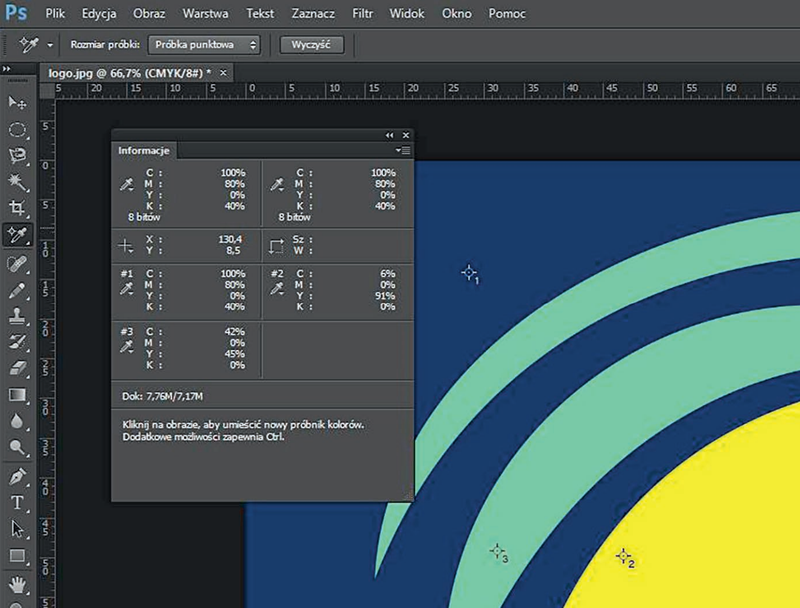Collapse the Informacje panel with double arrows
Image resolution: width=800 pixels, height=608 pixels.
point(389,135)
